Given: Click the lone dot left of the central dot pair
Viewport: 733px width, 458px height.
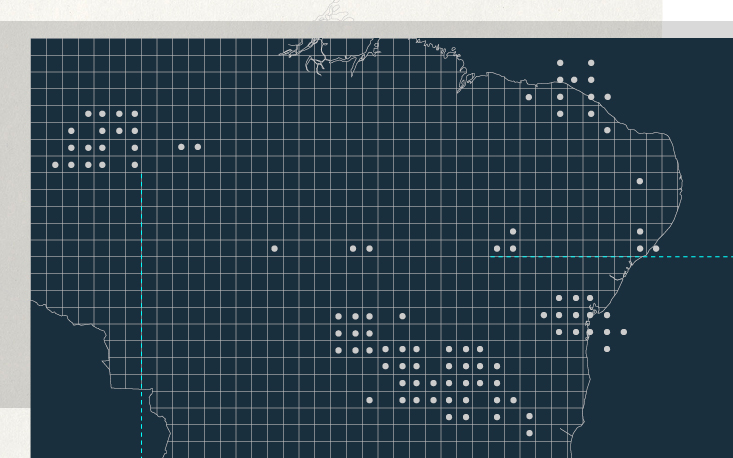Looking at the screenshot, I should [x=274, y=248].
